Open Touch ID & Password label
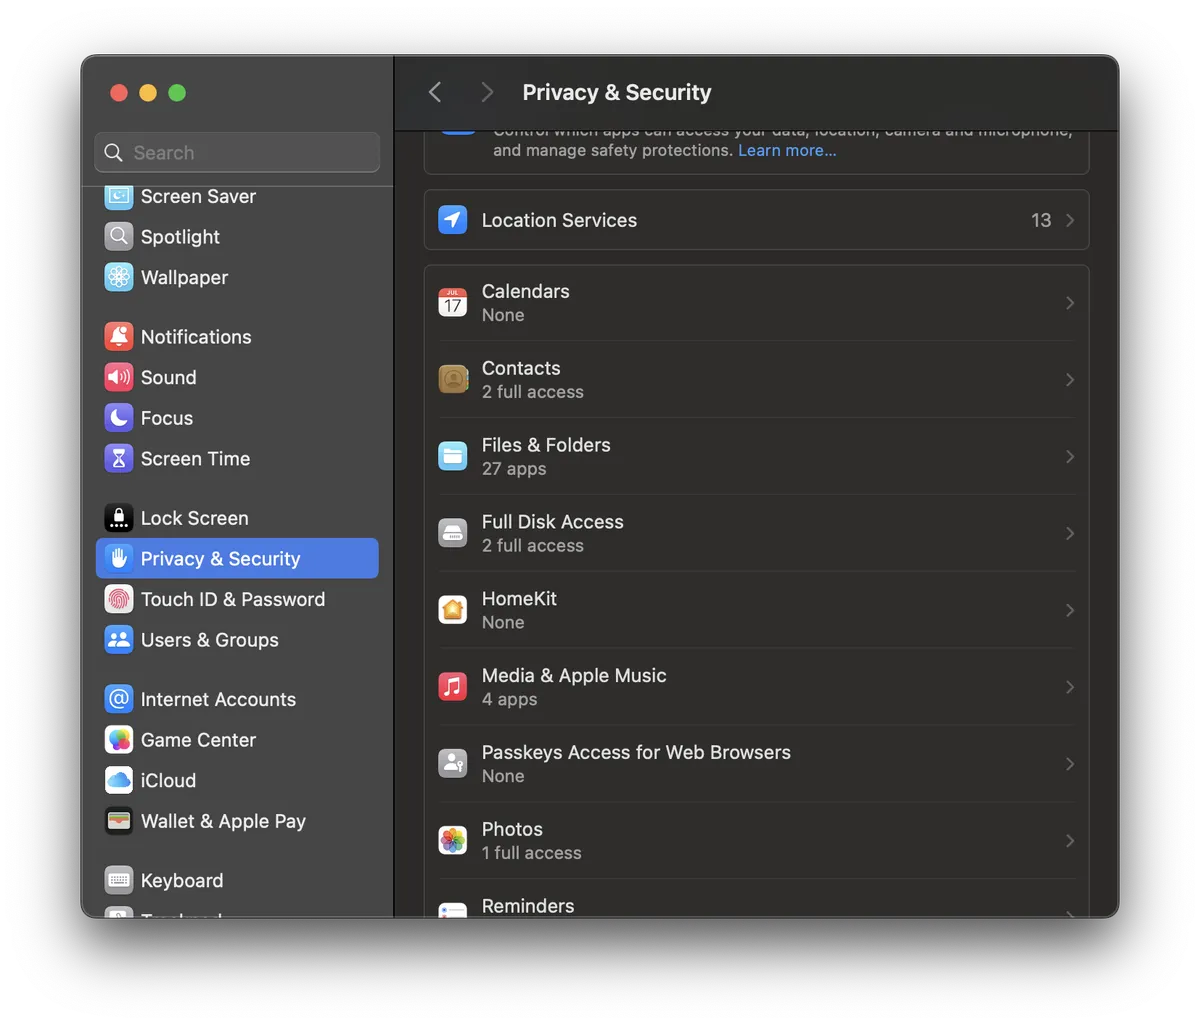 tap(233, 599)
